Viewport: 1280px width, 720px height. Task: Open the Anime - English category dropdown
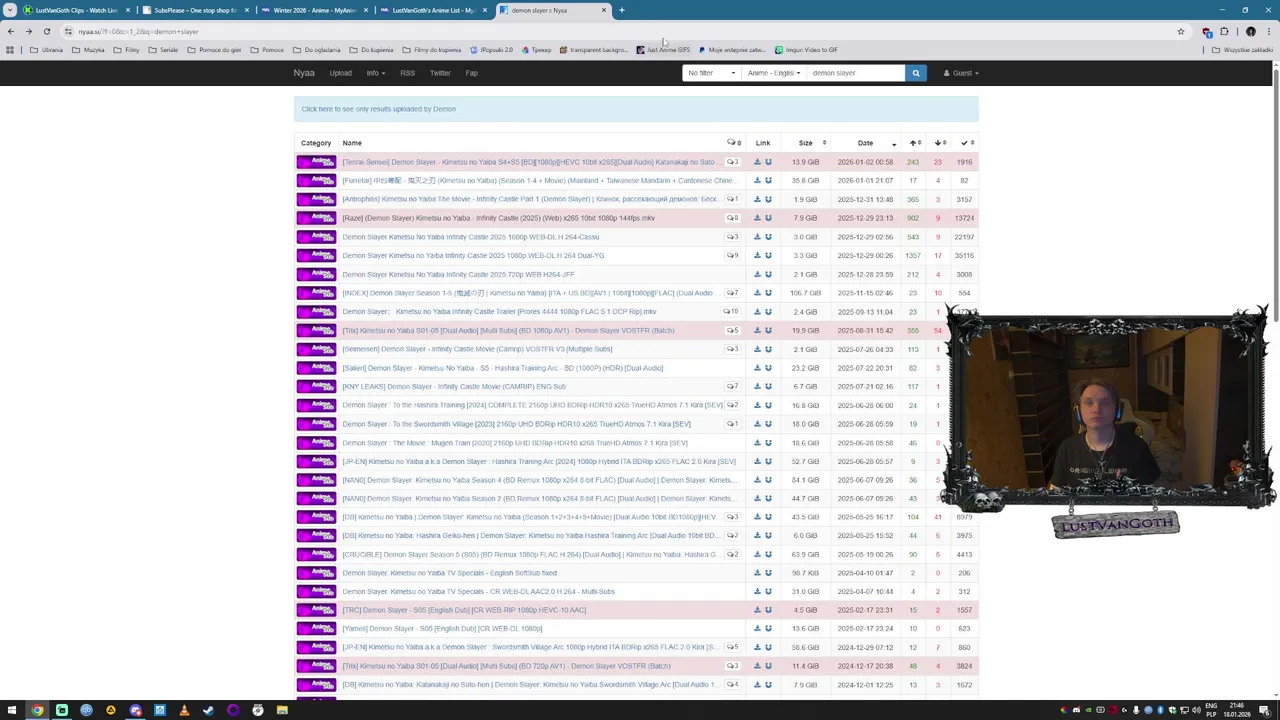774,73
